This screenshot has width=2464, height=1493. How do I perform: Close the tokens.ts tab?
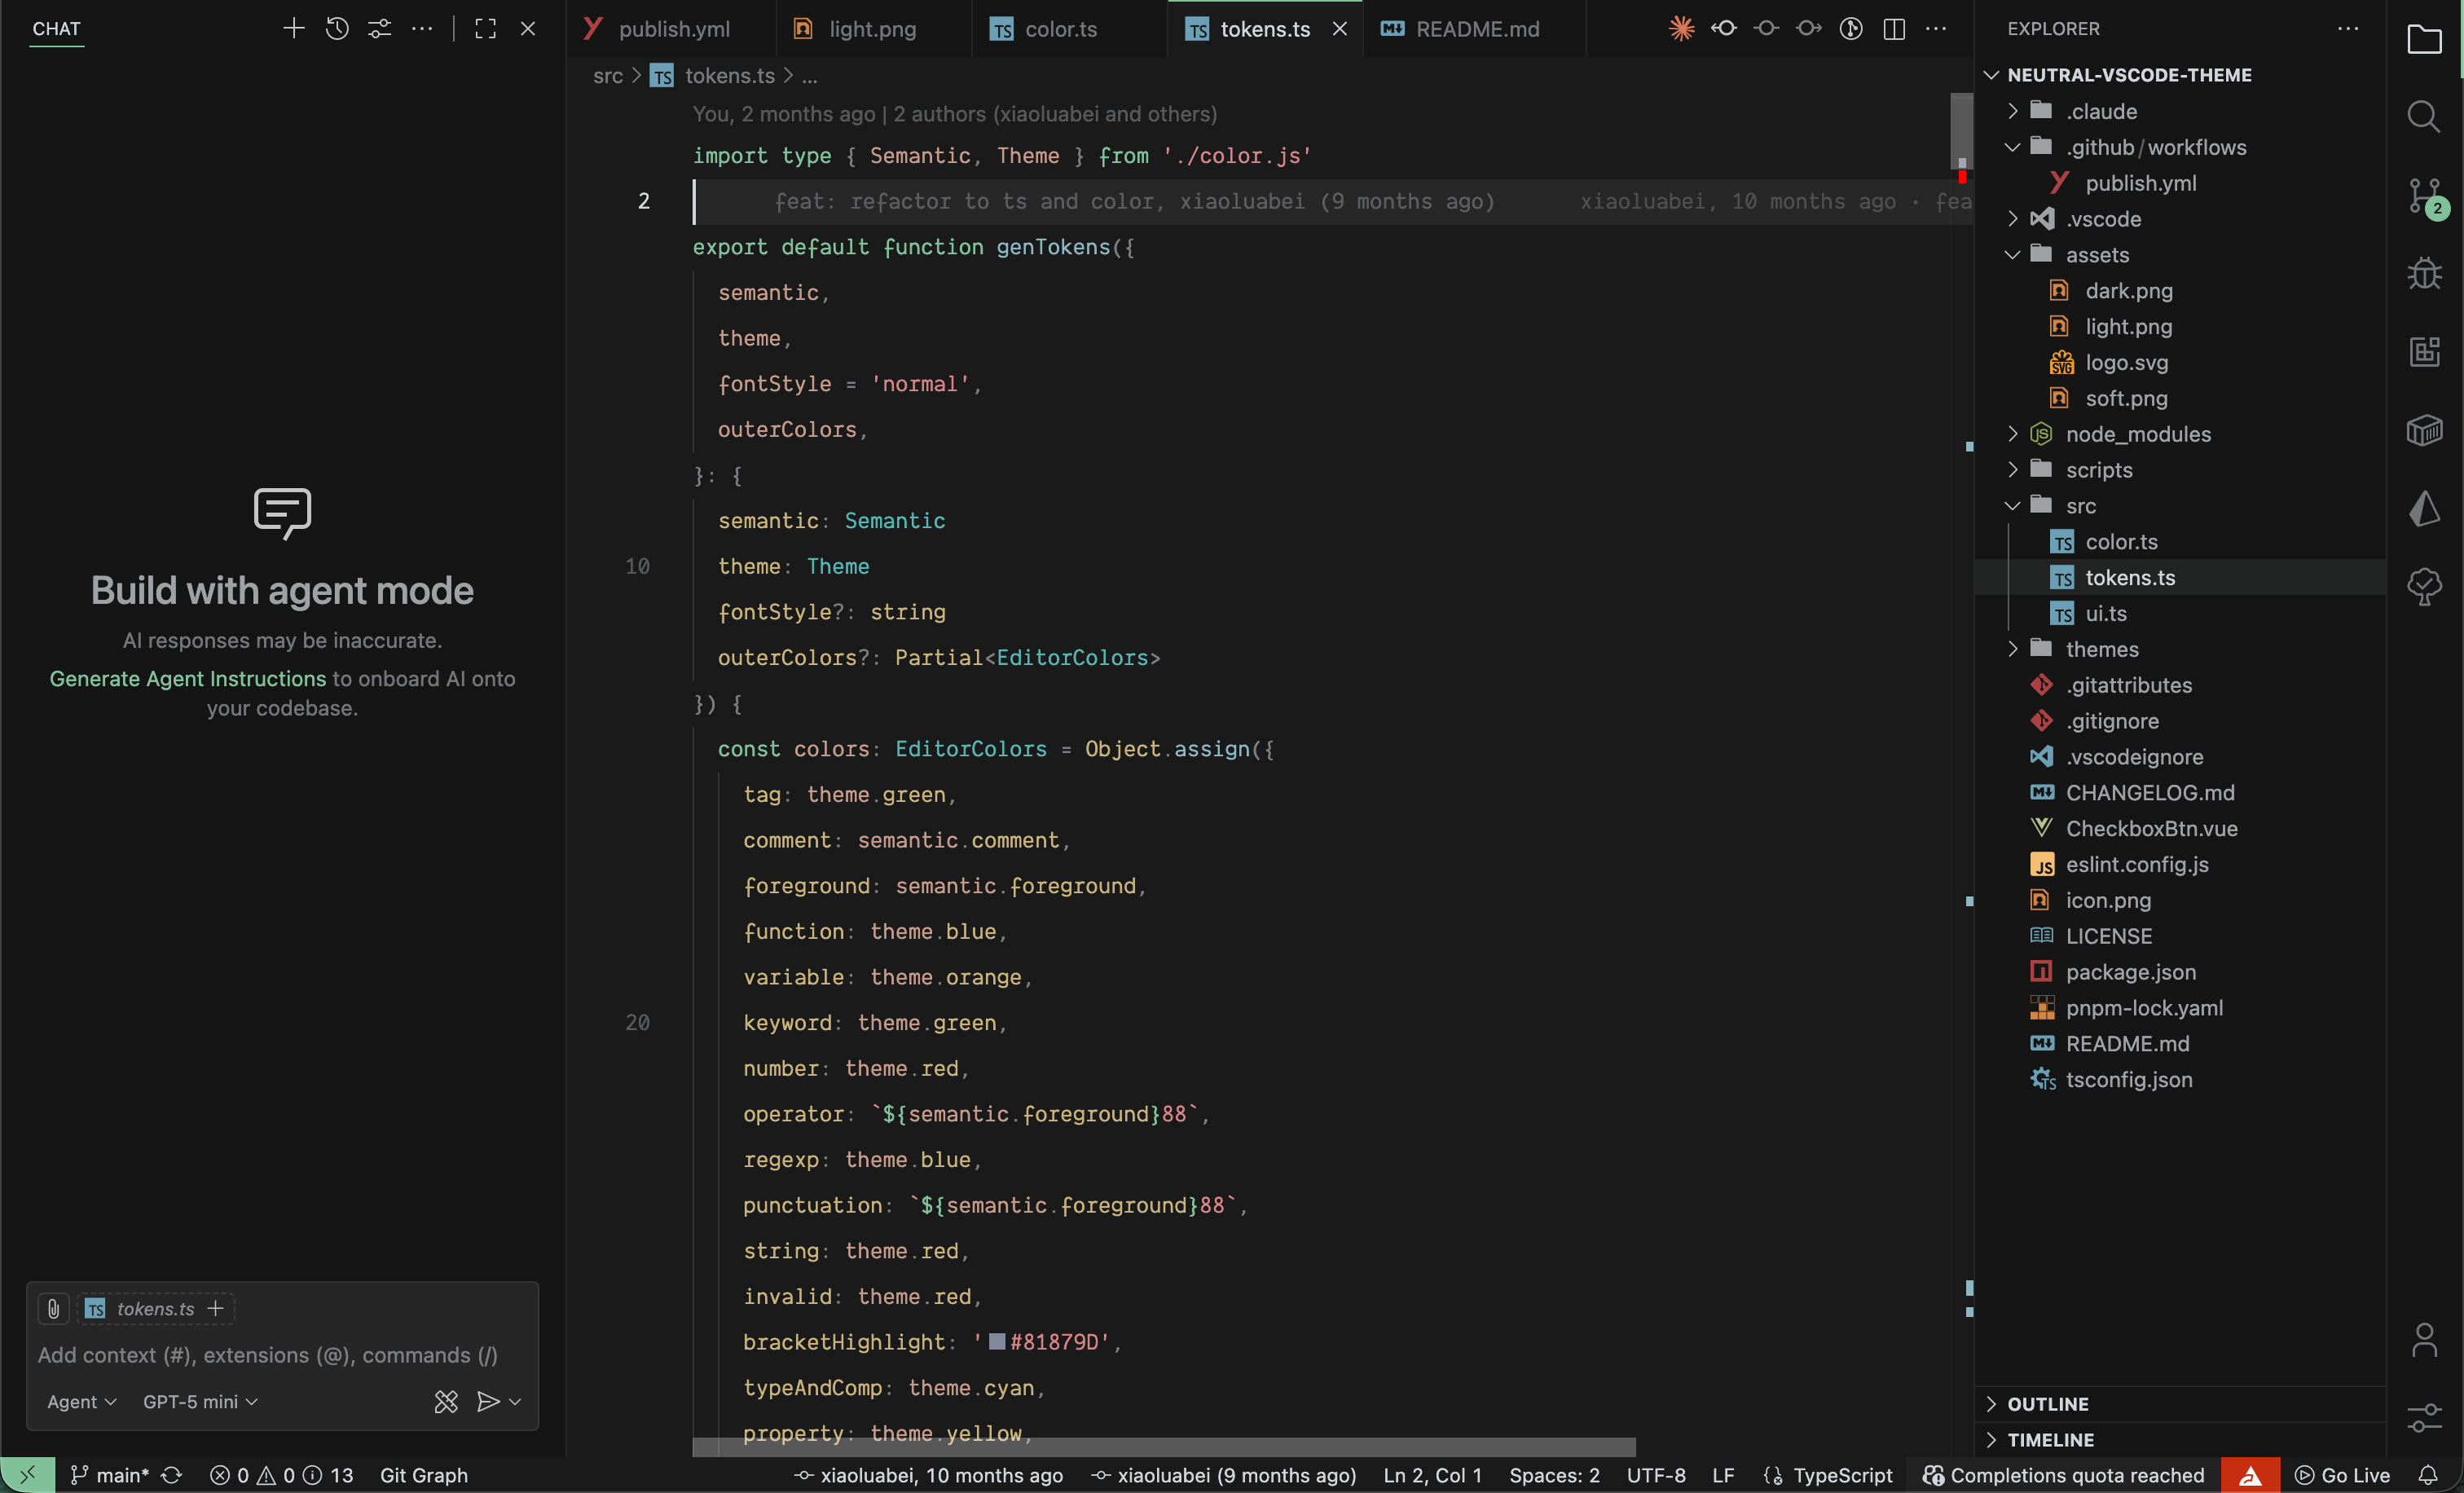1340,29
